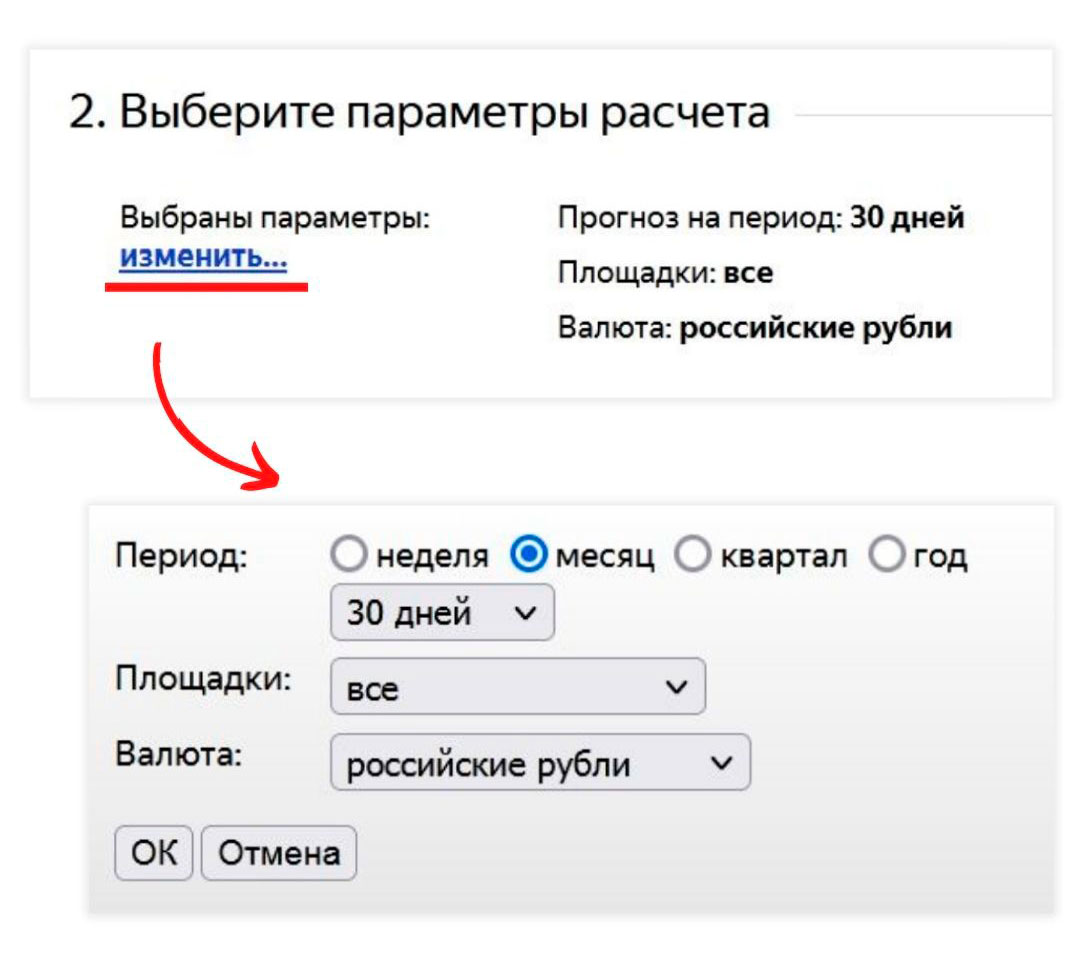
Task: Click the Валюта: российские рубли summary text
Action: (x=755, y=328)
